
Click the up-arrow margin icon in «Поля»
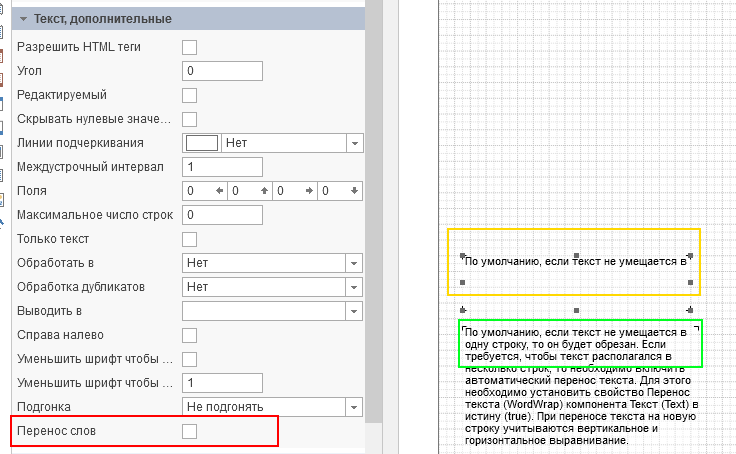click(x=265, y=191)
